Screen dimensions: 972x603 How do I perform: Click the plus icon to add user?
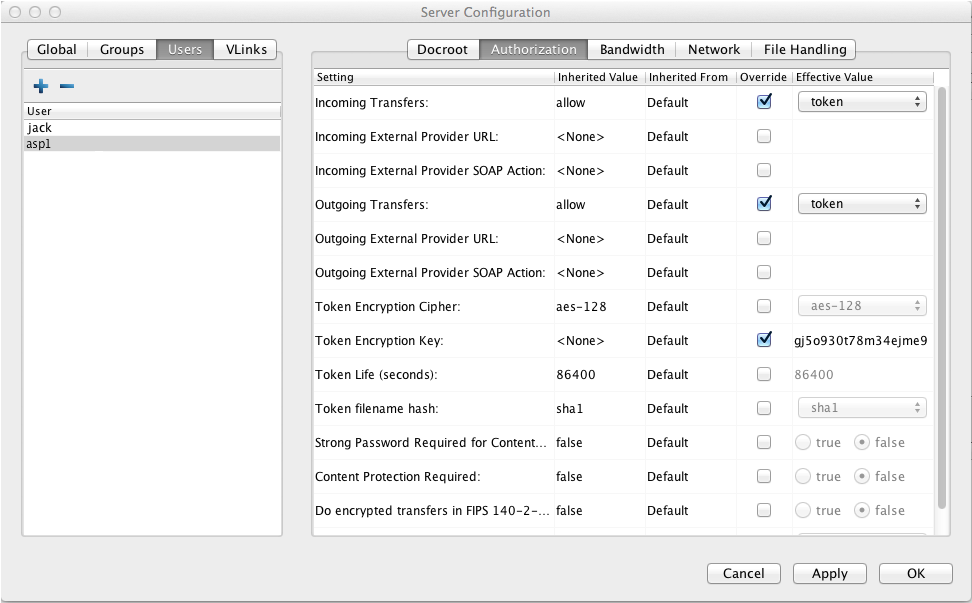41,87
